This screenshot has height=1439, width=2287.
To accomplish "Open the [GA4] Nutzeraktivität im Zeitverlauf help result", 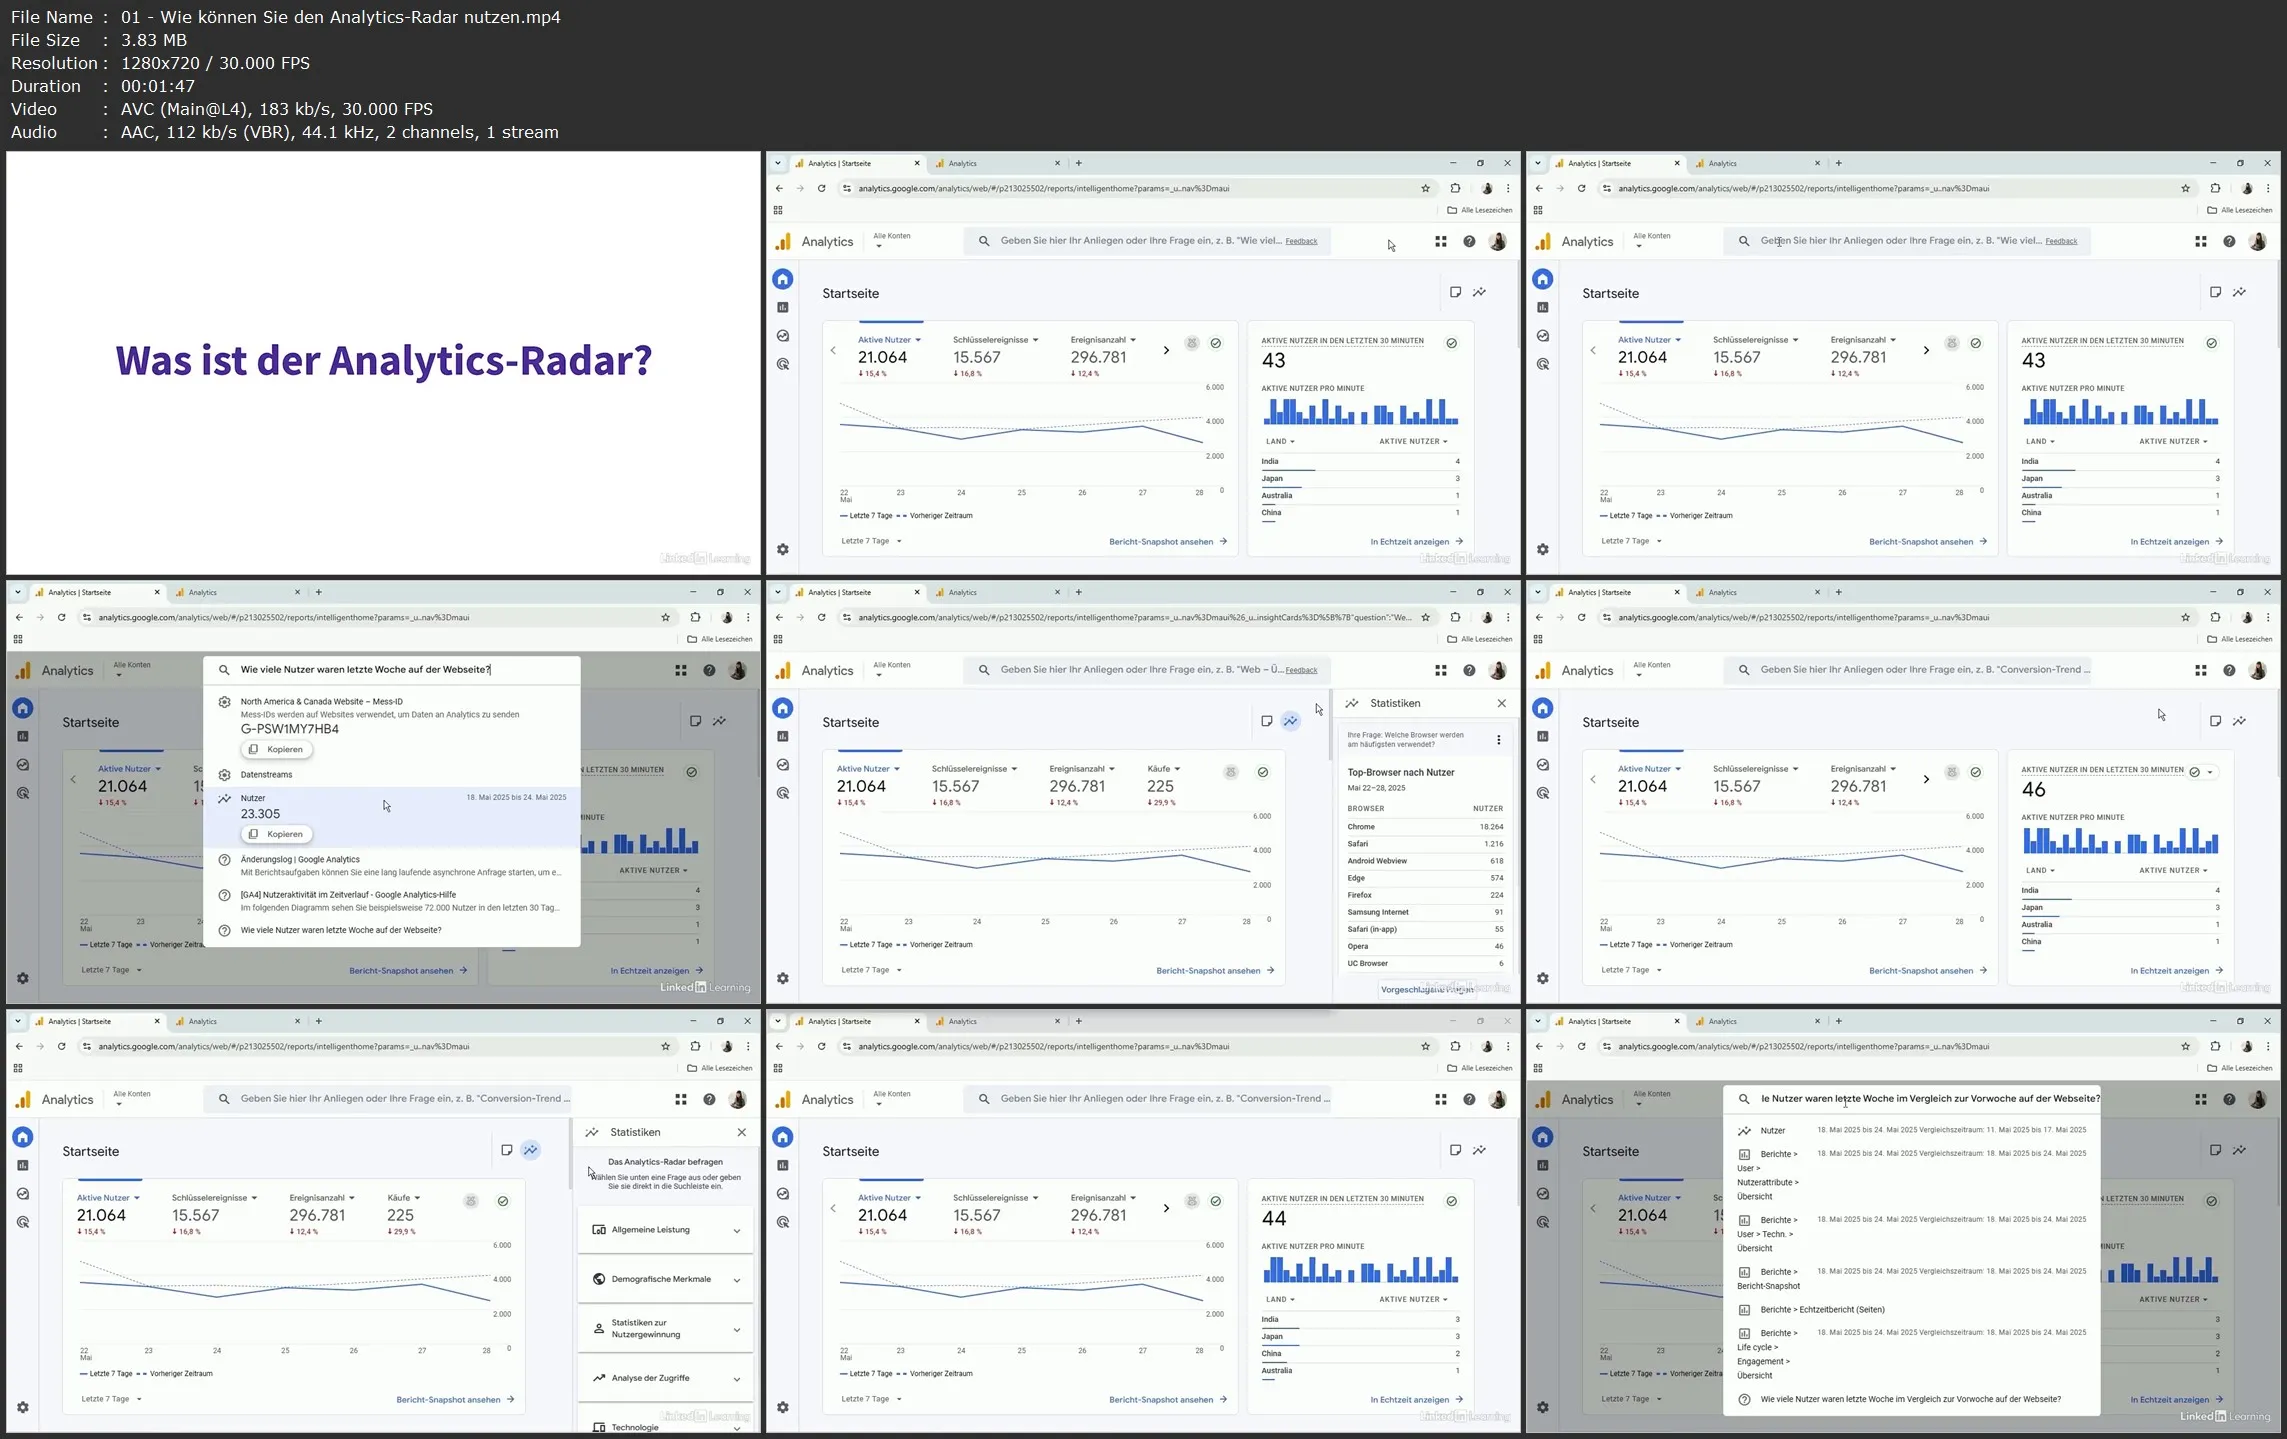I will tap(392, 901).
